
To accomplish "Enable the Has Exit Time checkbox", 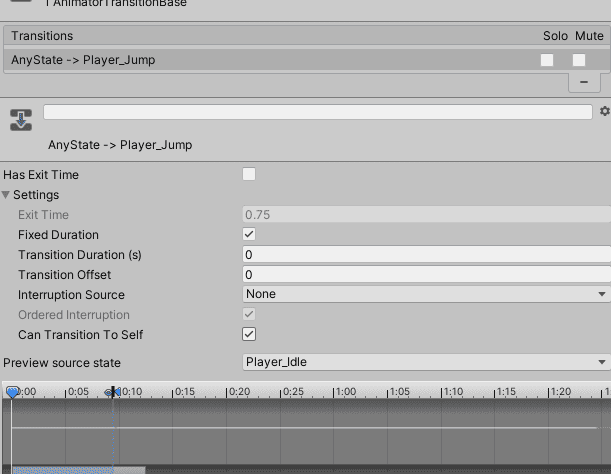I will (x=249, y=175).
